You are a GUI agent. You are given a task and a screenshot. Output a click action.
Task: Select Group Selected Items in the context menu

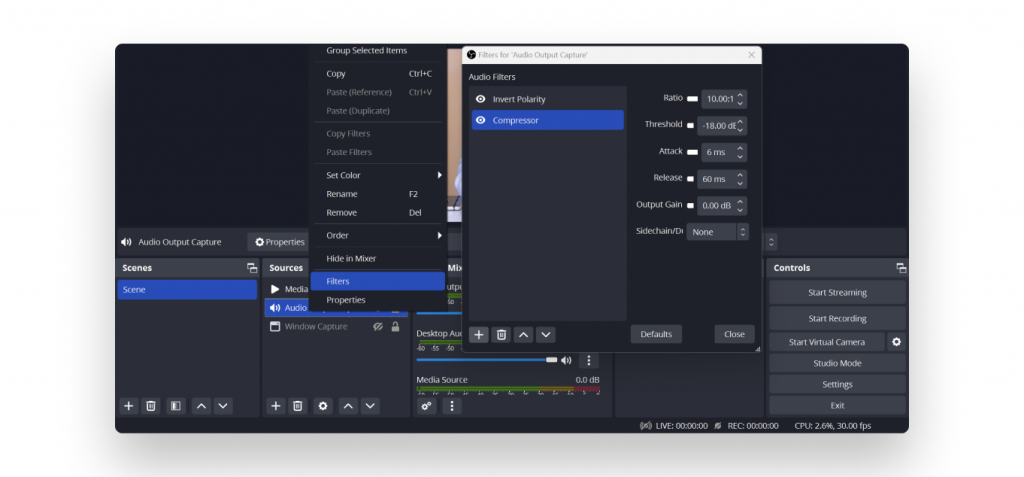378,50
